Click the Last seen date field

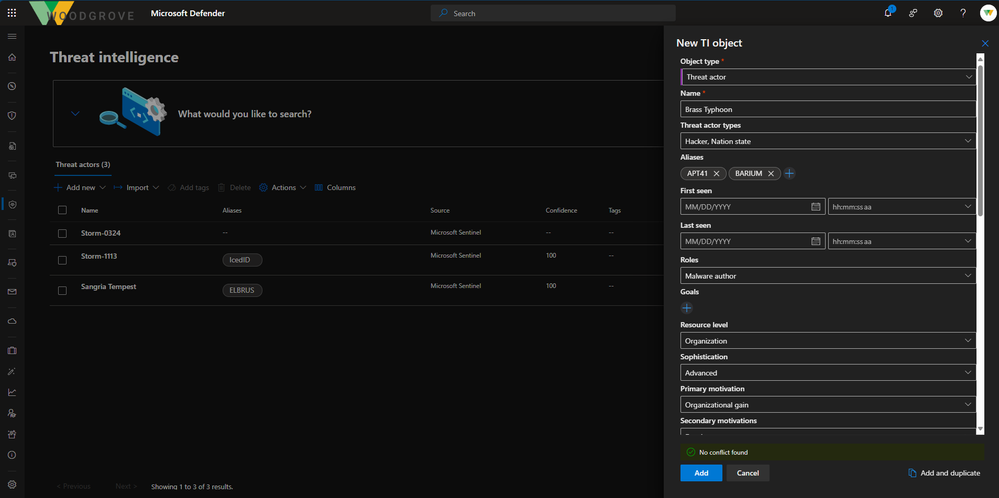click(753, 241)
